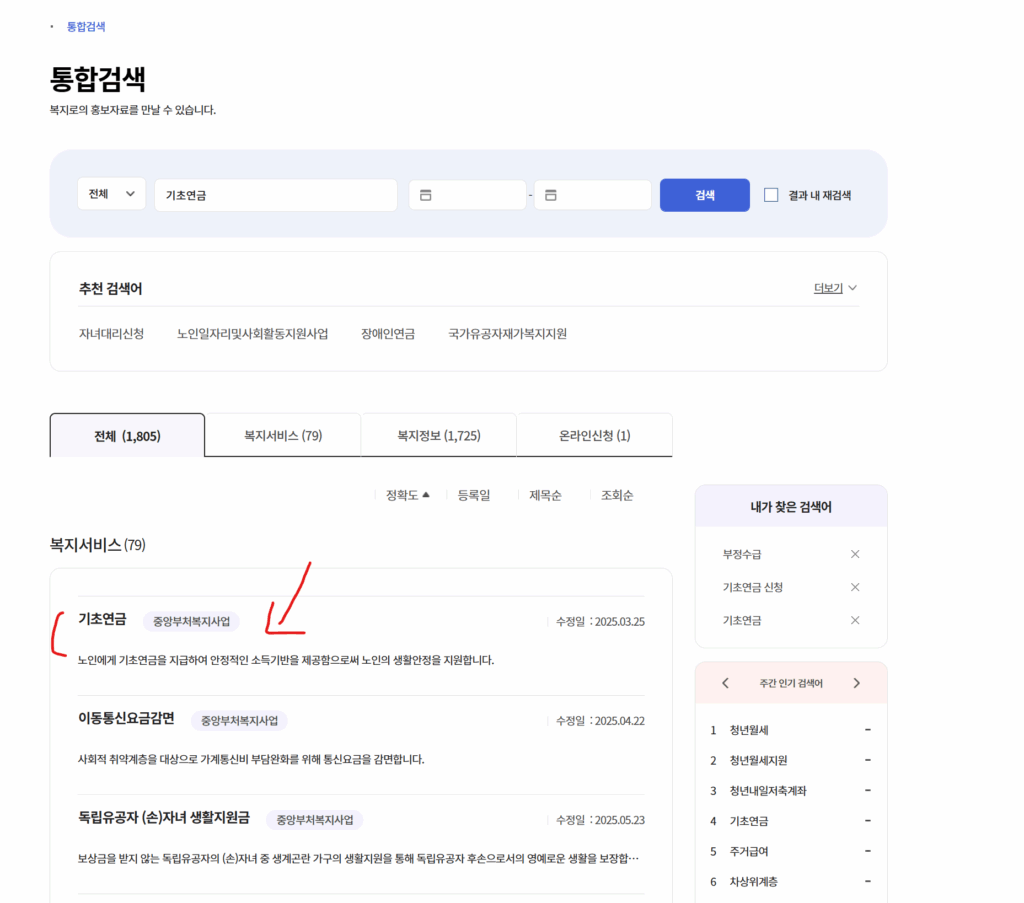The width and height of the screenshot is (1024, 903).
Task: Remove 기초연금 신청 from my search history
Action: point(854,587)
